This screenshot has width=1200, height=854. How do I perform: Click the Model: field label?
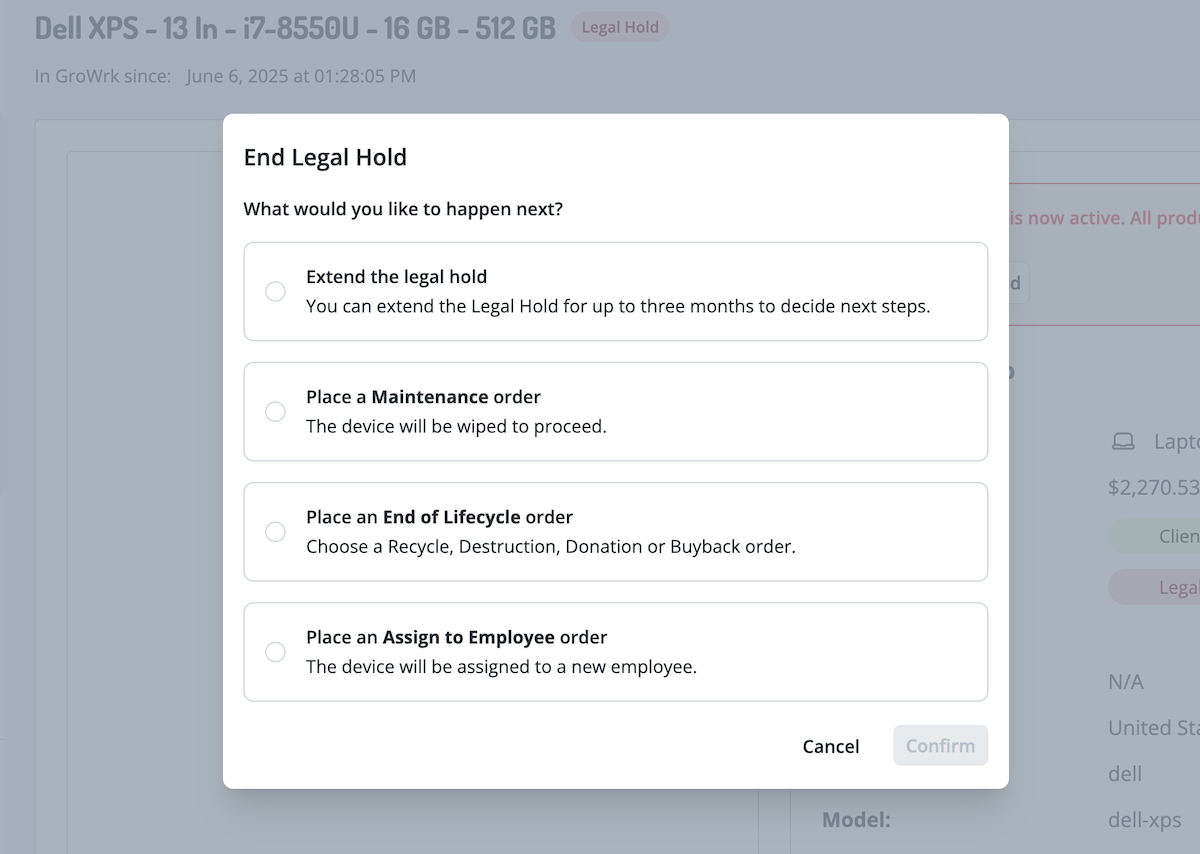[856, 820]
